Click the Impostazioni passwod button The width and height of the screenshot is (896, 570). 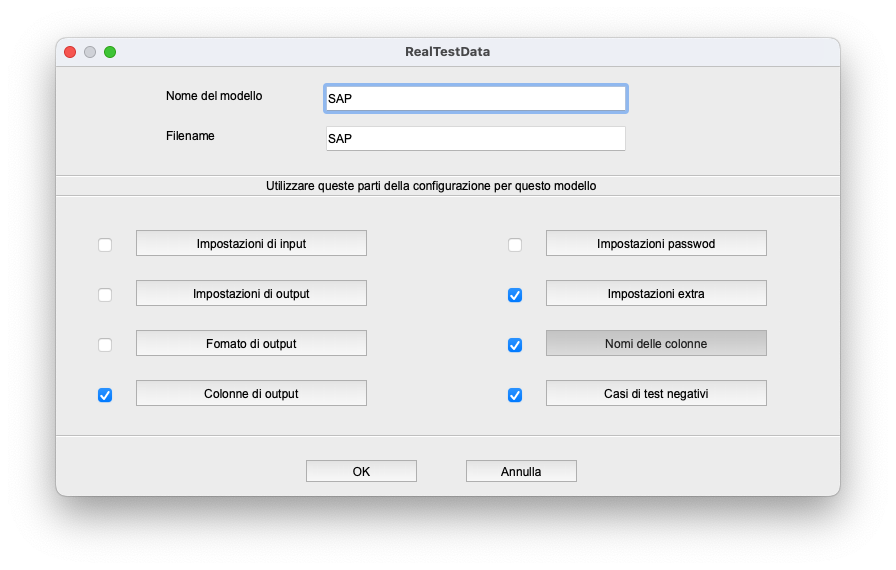pos(656,243)
